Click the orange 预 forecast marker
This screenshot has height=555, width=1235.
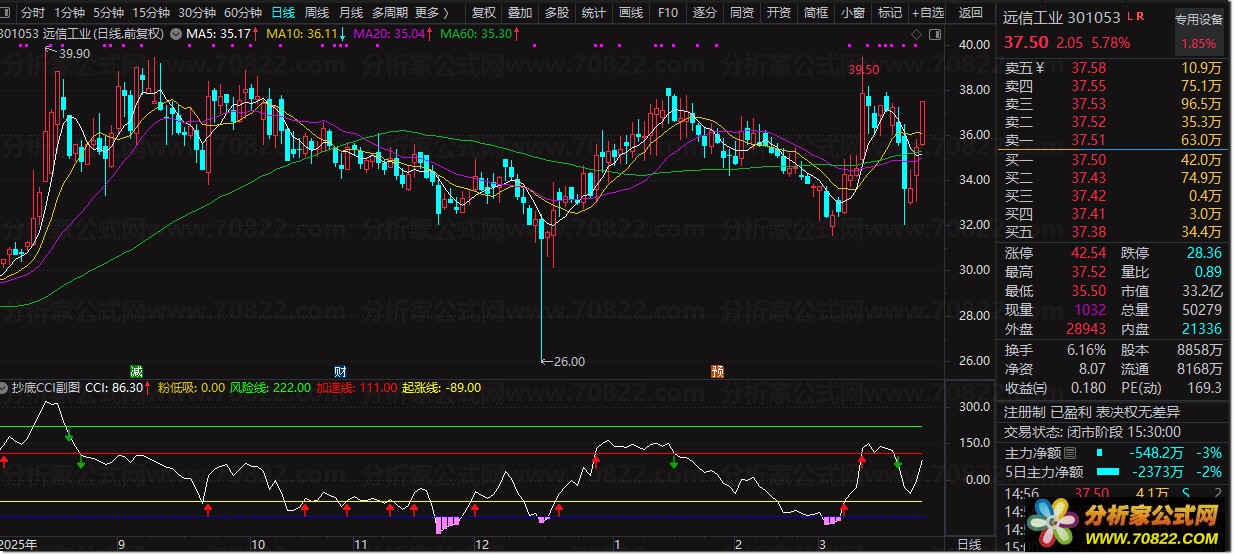point(717,370)
